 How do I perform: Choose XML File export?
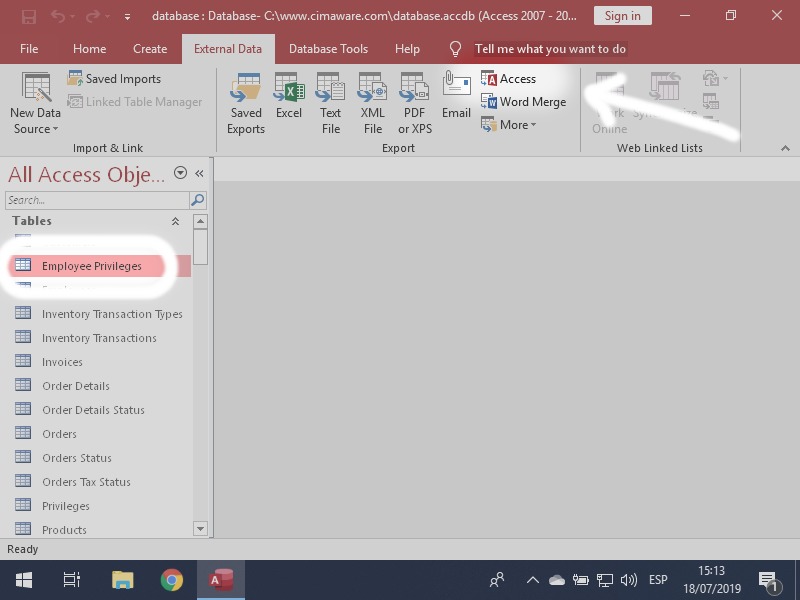coord(372,101)
